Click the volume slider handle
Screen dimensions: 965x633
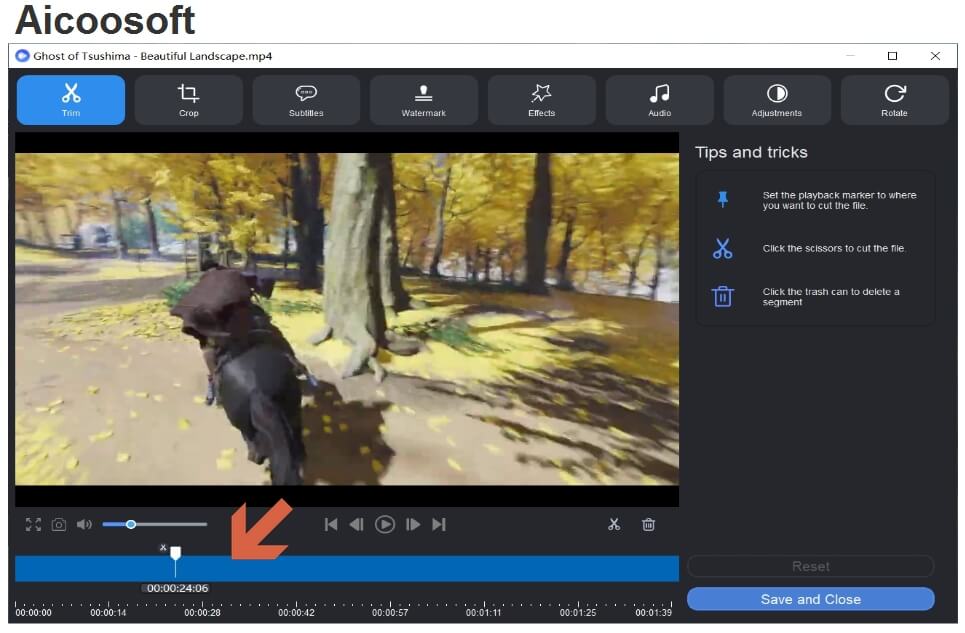point(130,525)
